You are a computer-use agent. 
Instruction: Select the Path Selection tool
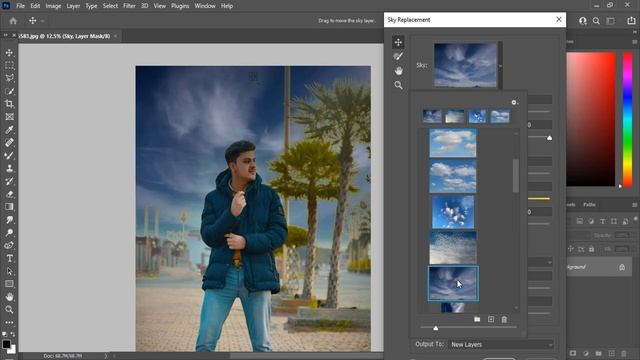[x=9, y=271]
